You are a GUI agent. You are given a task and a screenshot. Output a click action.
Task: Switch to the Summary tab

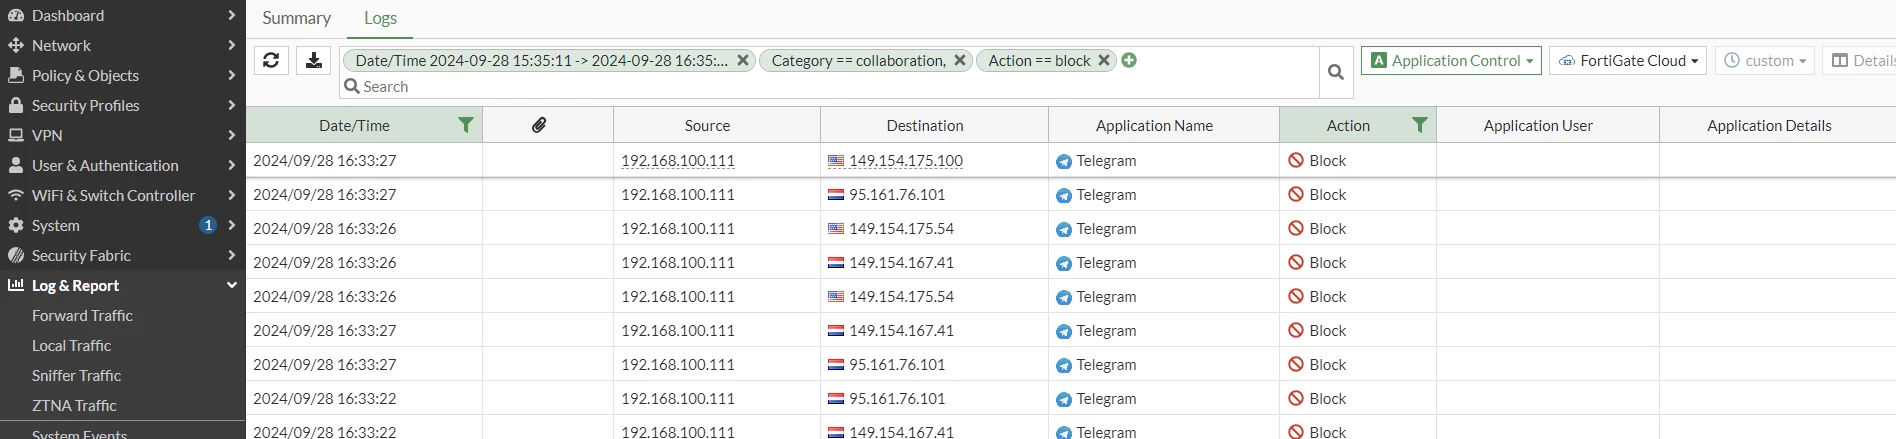(296, 18)
